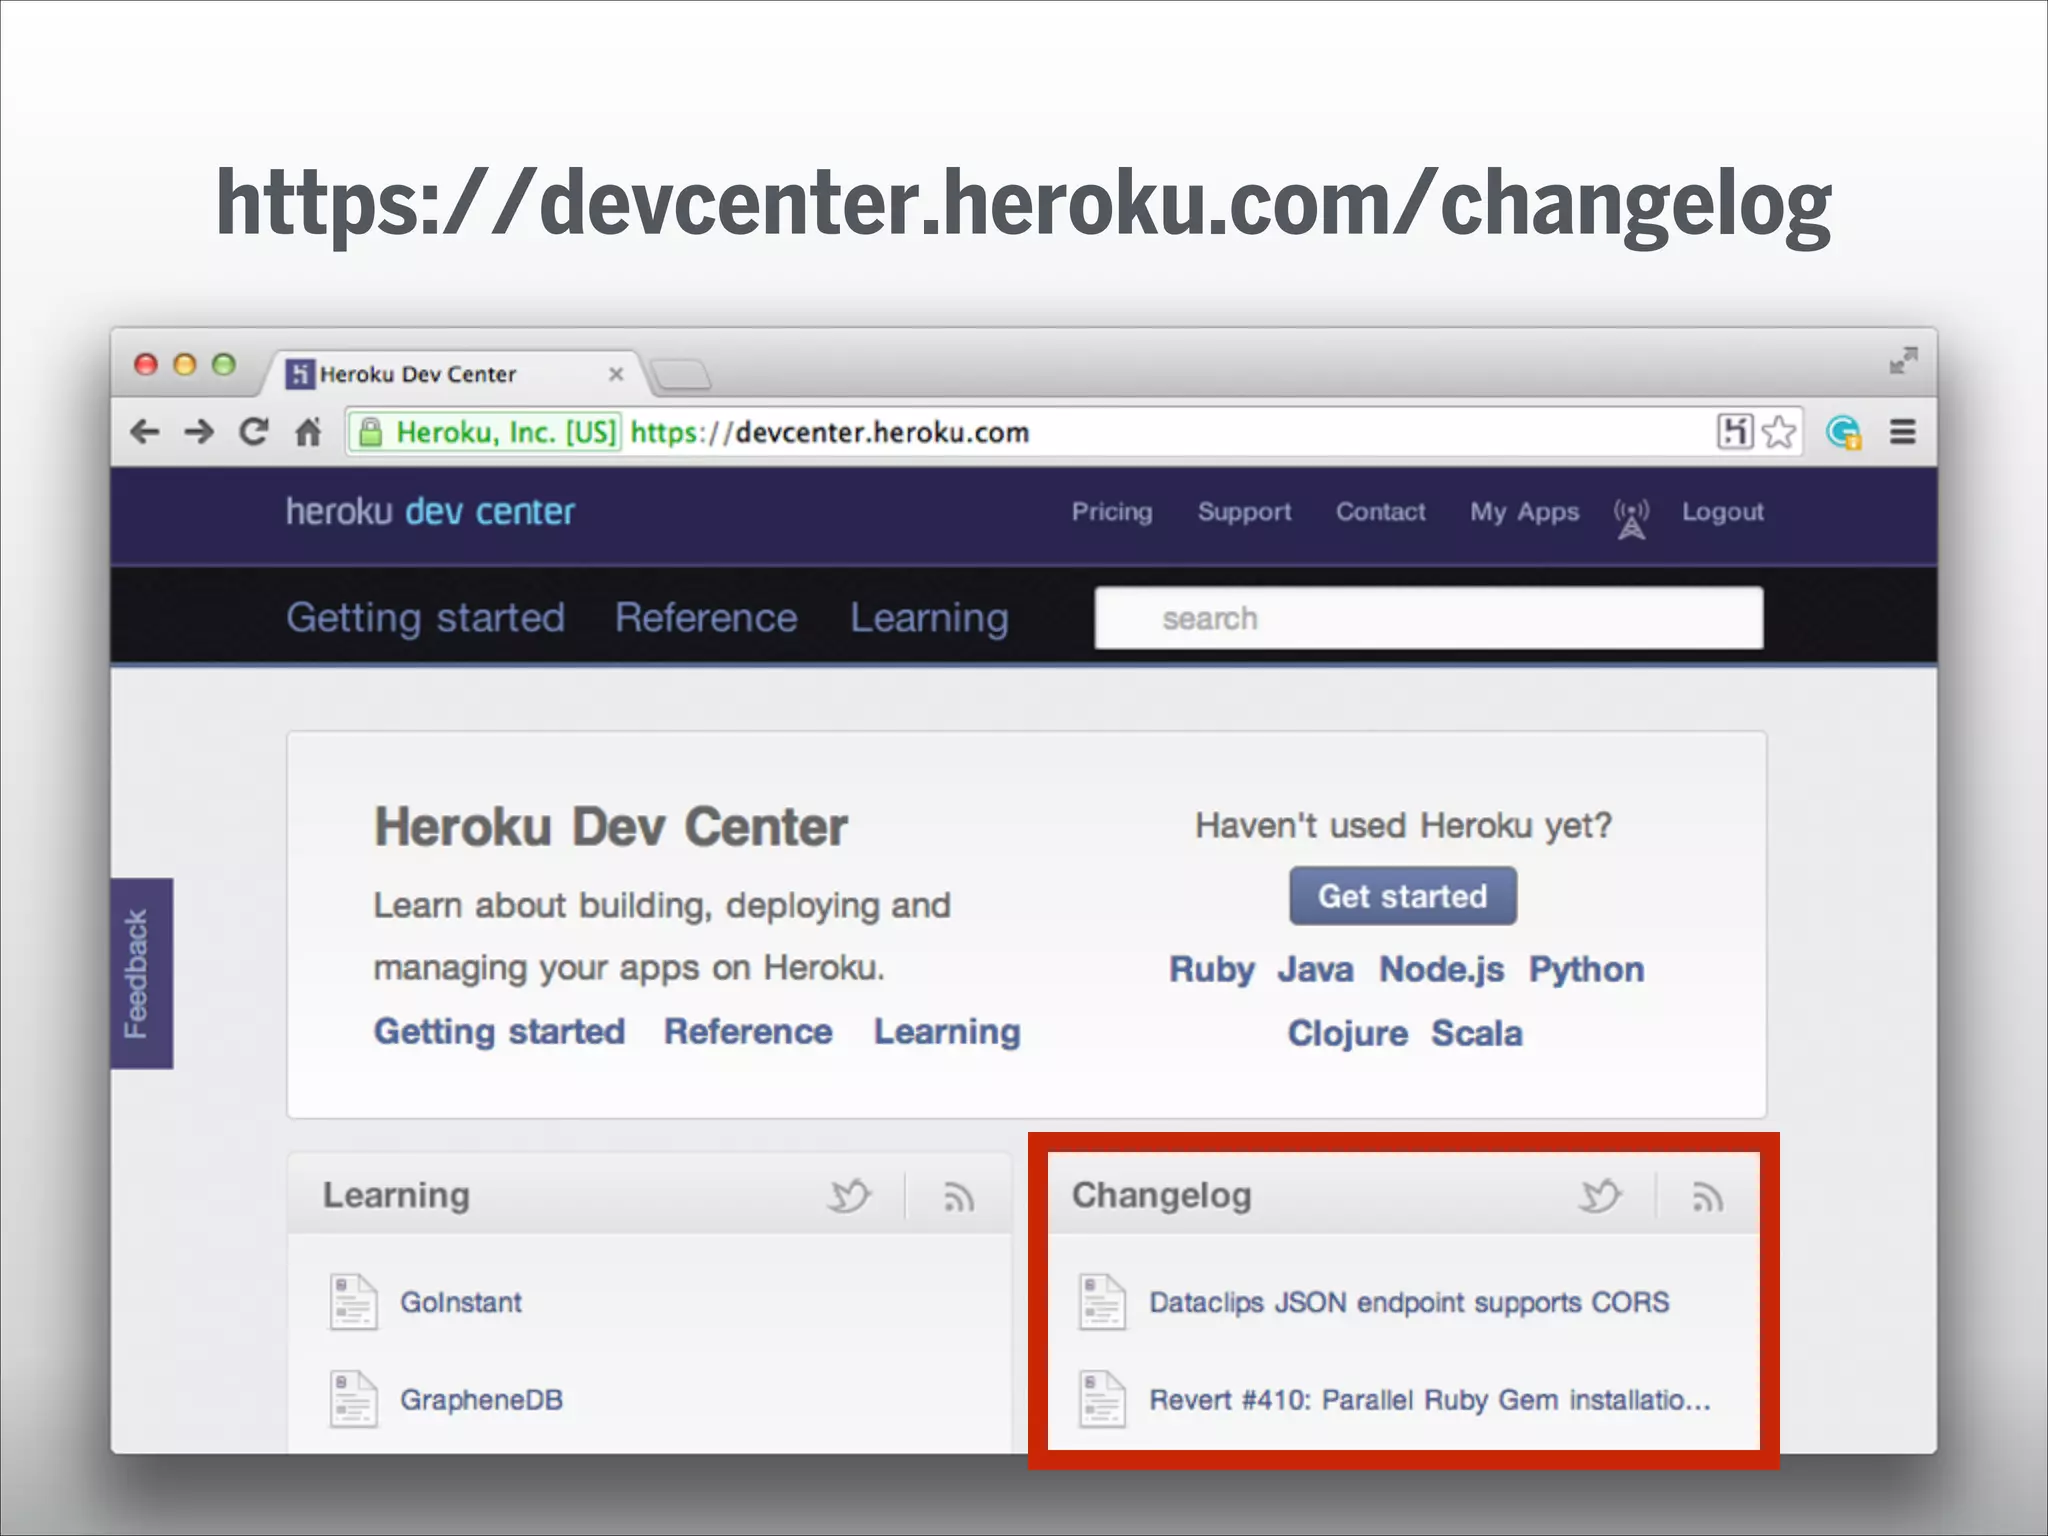Click the blue Get started button
Viewport: 2048px width, 1536px height.
pos(1403,896)
